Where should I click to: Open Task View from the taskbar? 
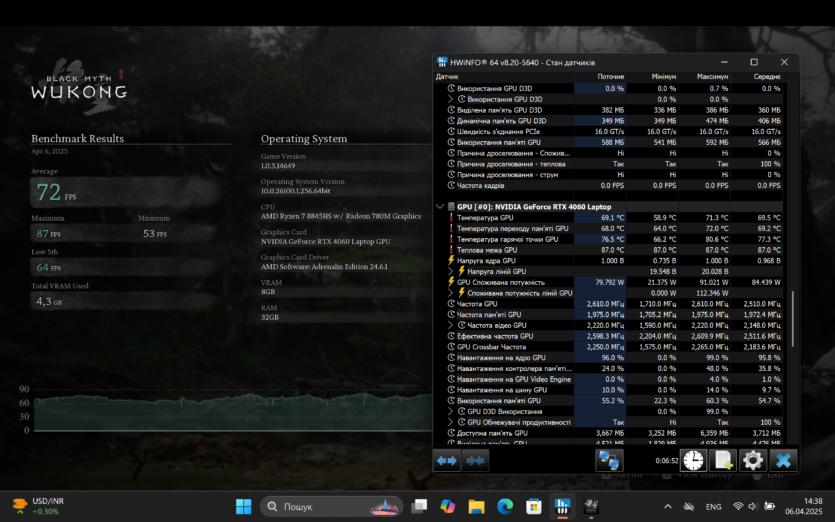(419, 506)
